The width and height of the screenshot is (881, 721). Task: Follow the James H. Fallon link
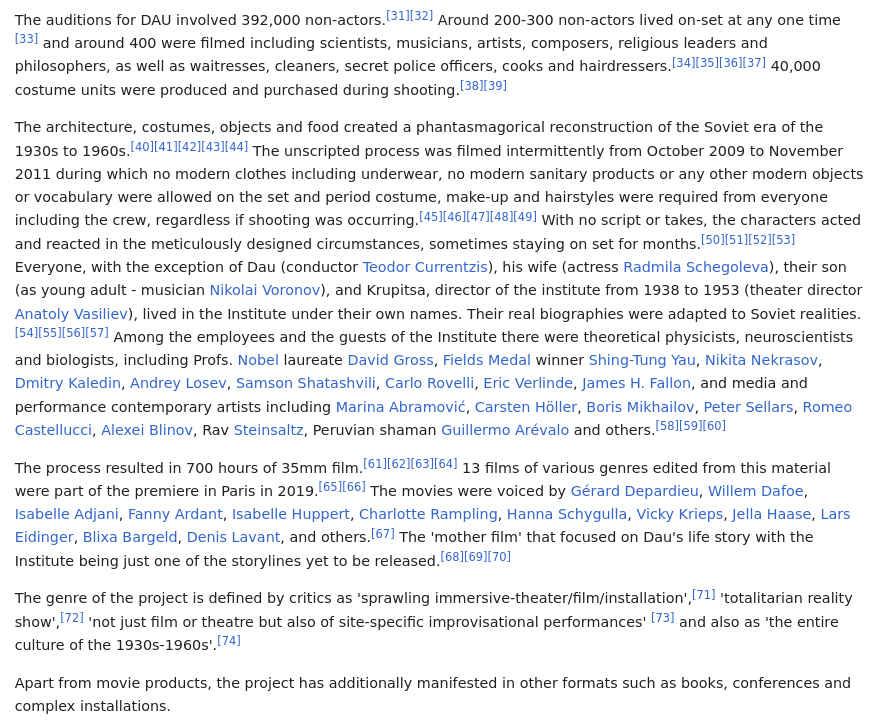tap(637, 383)
